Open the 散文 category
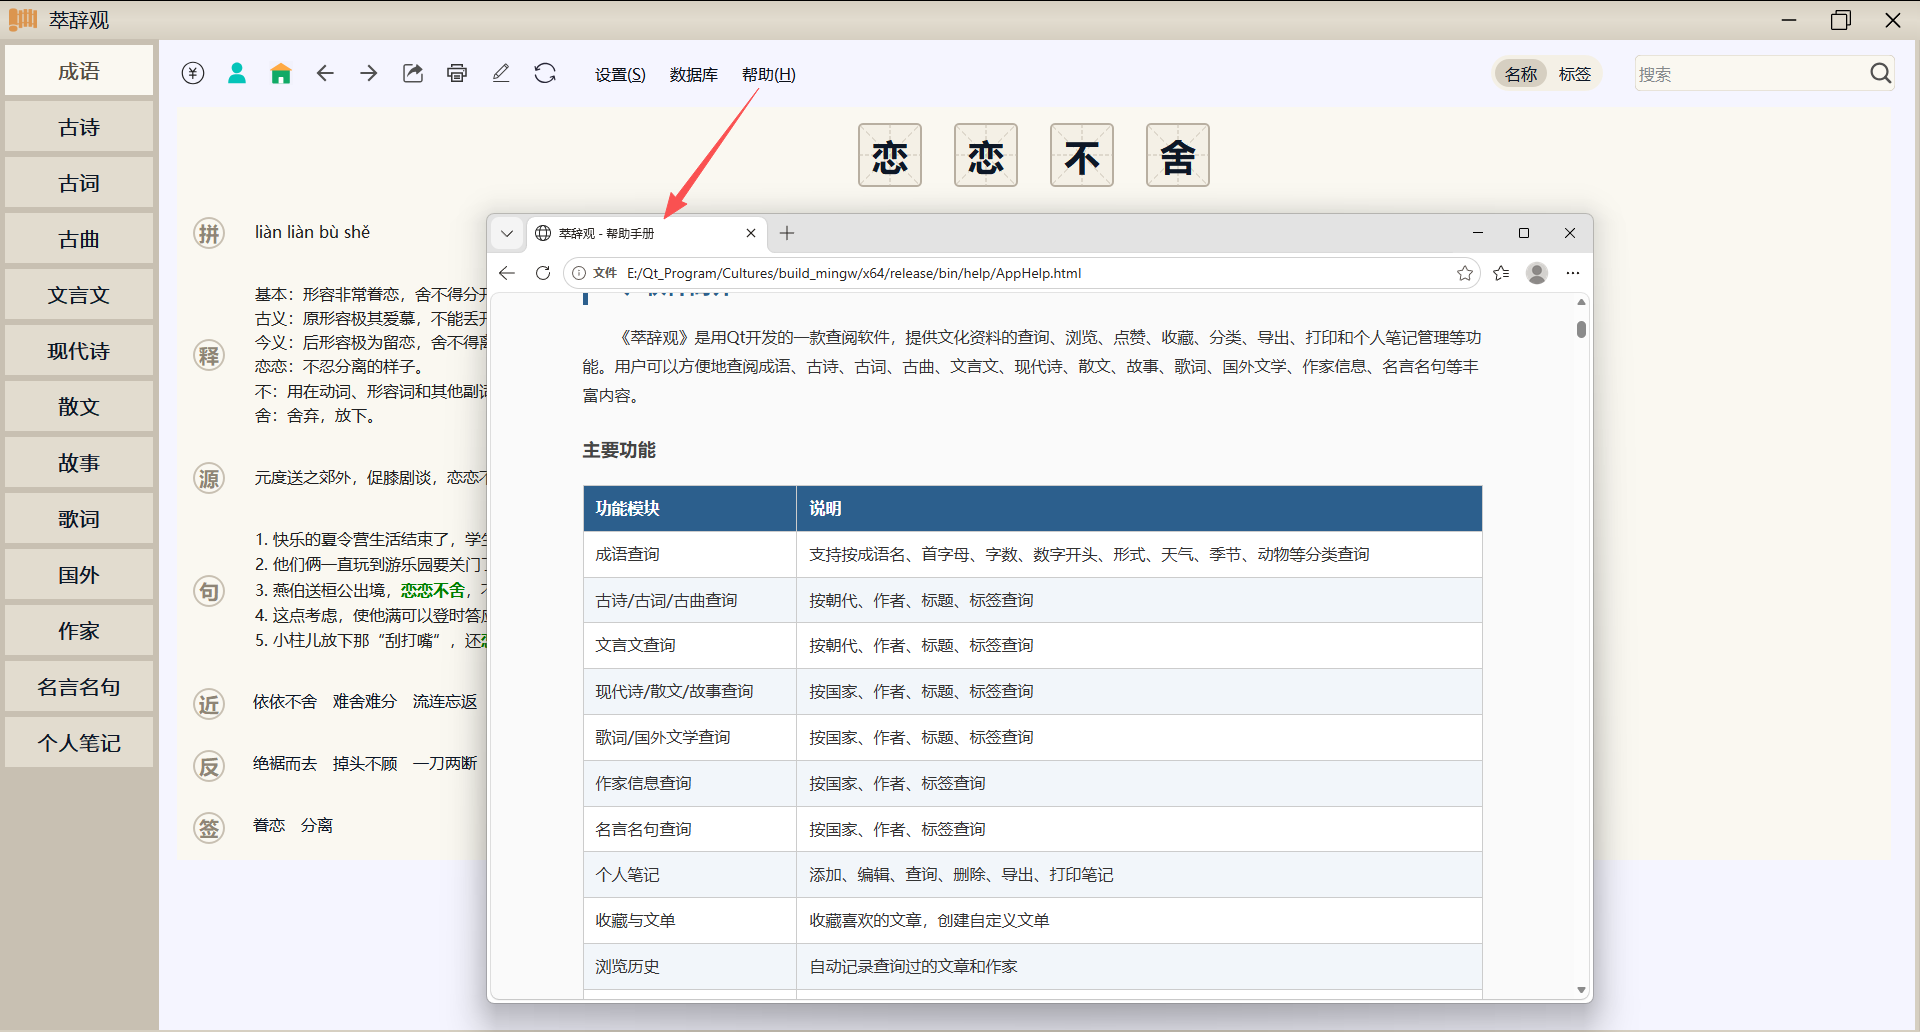 tap(79, 407)
